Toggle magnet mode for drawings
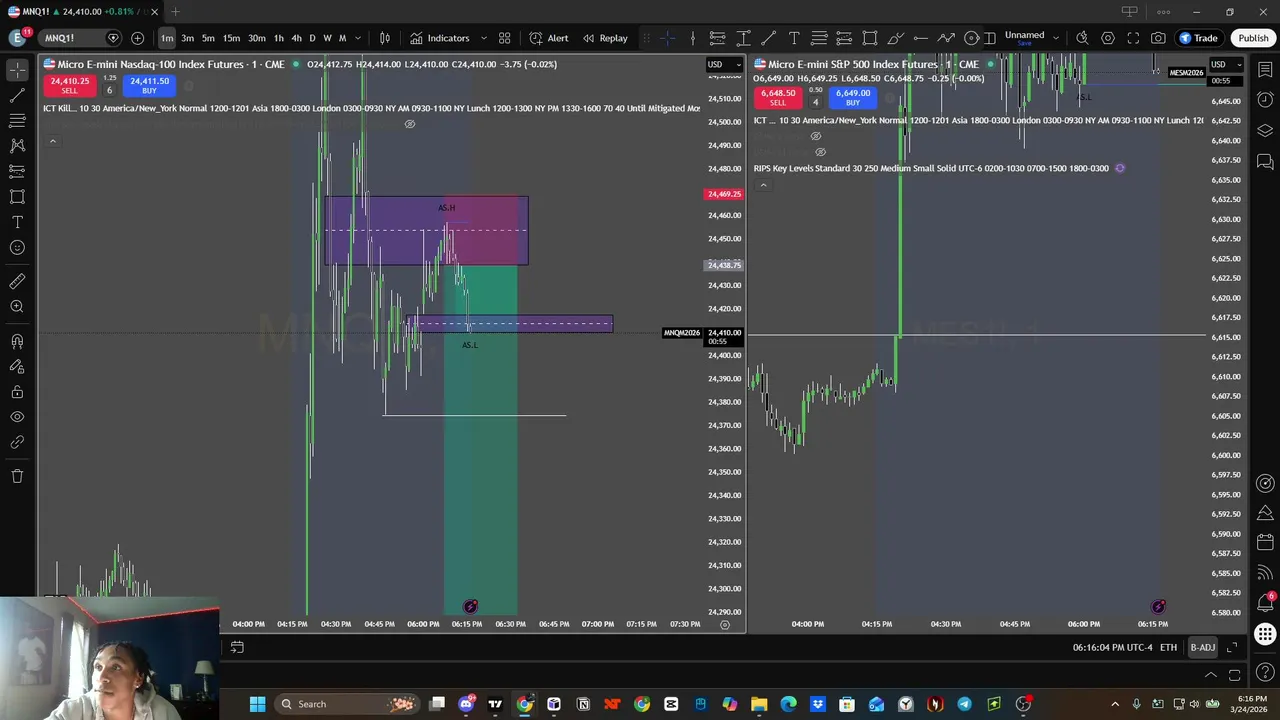The height and width of the screenshot is (720, 1280). click(x=17, y=342)
